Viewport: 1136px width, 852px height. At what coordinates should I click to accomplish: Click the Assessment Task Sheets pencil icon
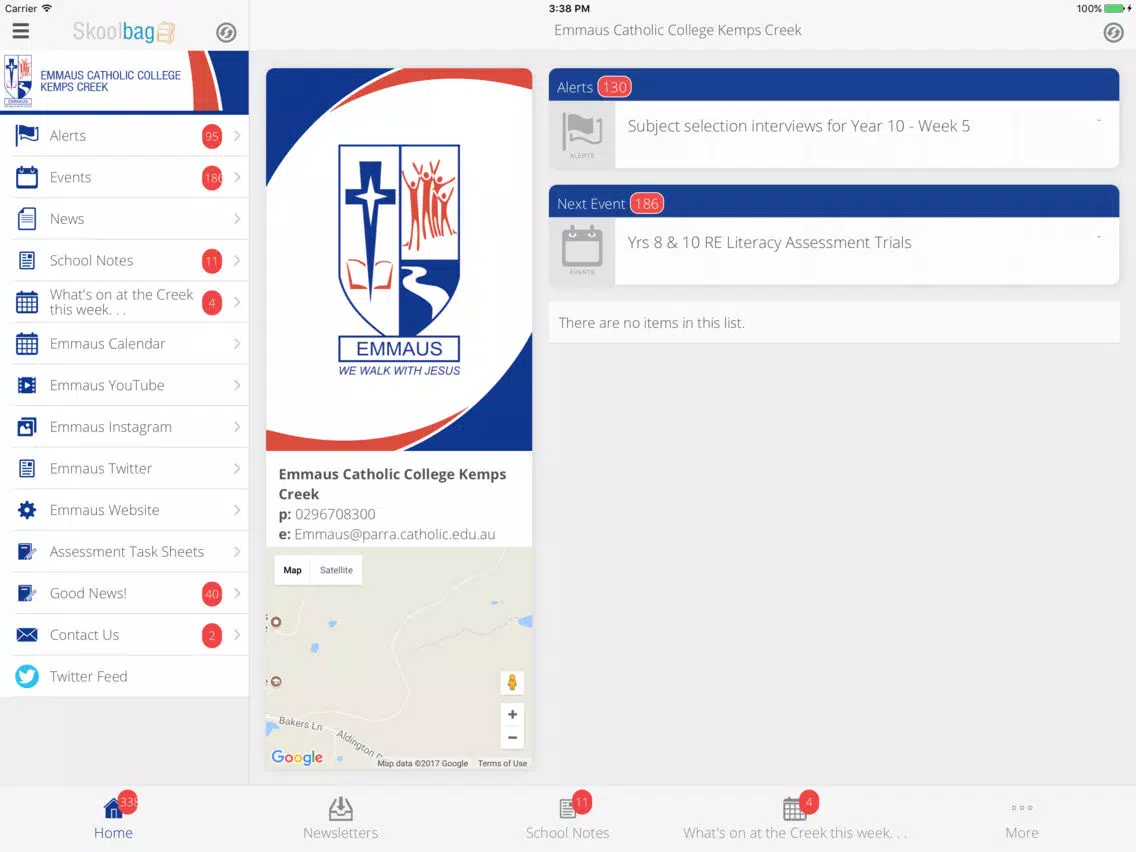[27, 552]
